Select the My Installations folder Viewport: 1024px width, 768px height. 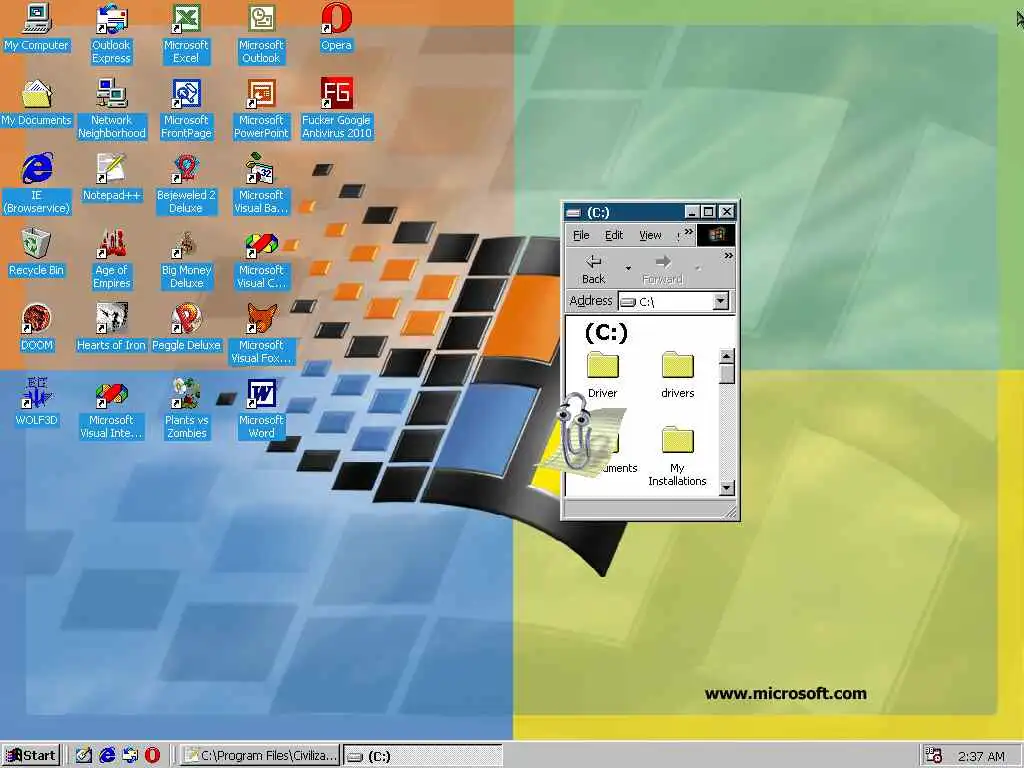point(677,456)
